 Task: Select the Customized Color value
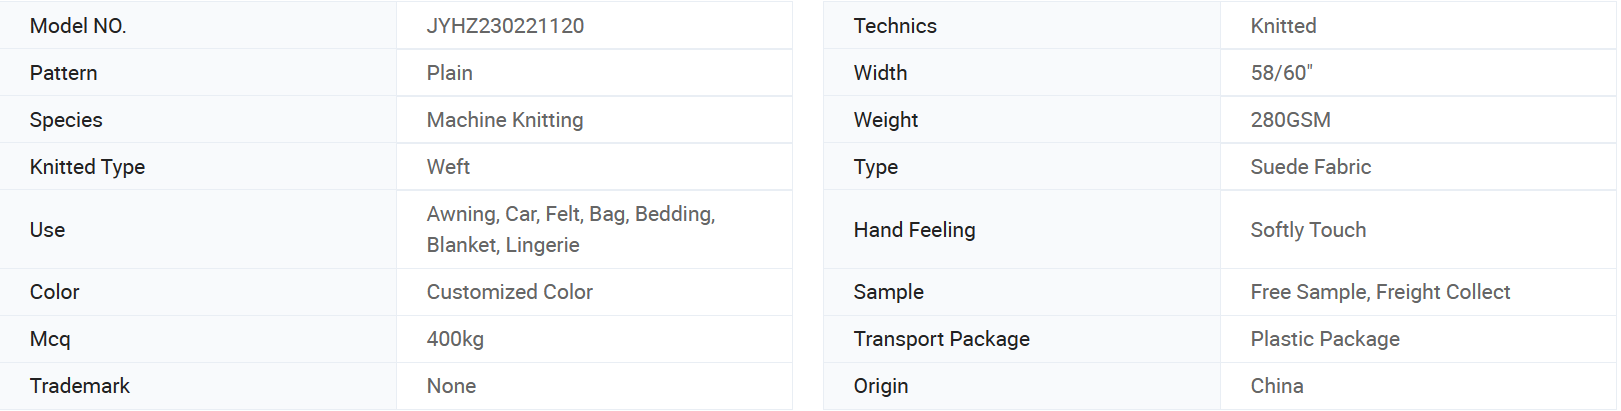509,292
